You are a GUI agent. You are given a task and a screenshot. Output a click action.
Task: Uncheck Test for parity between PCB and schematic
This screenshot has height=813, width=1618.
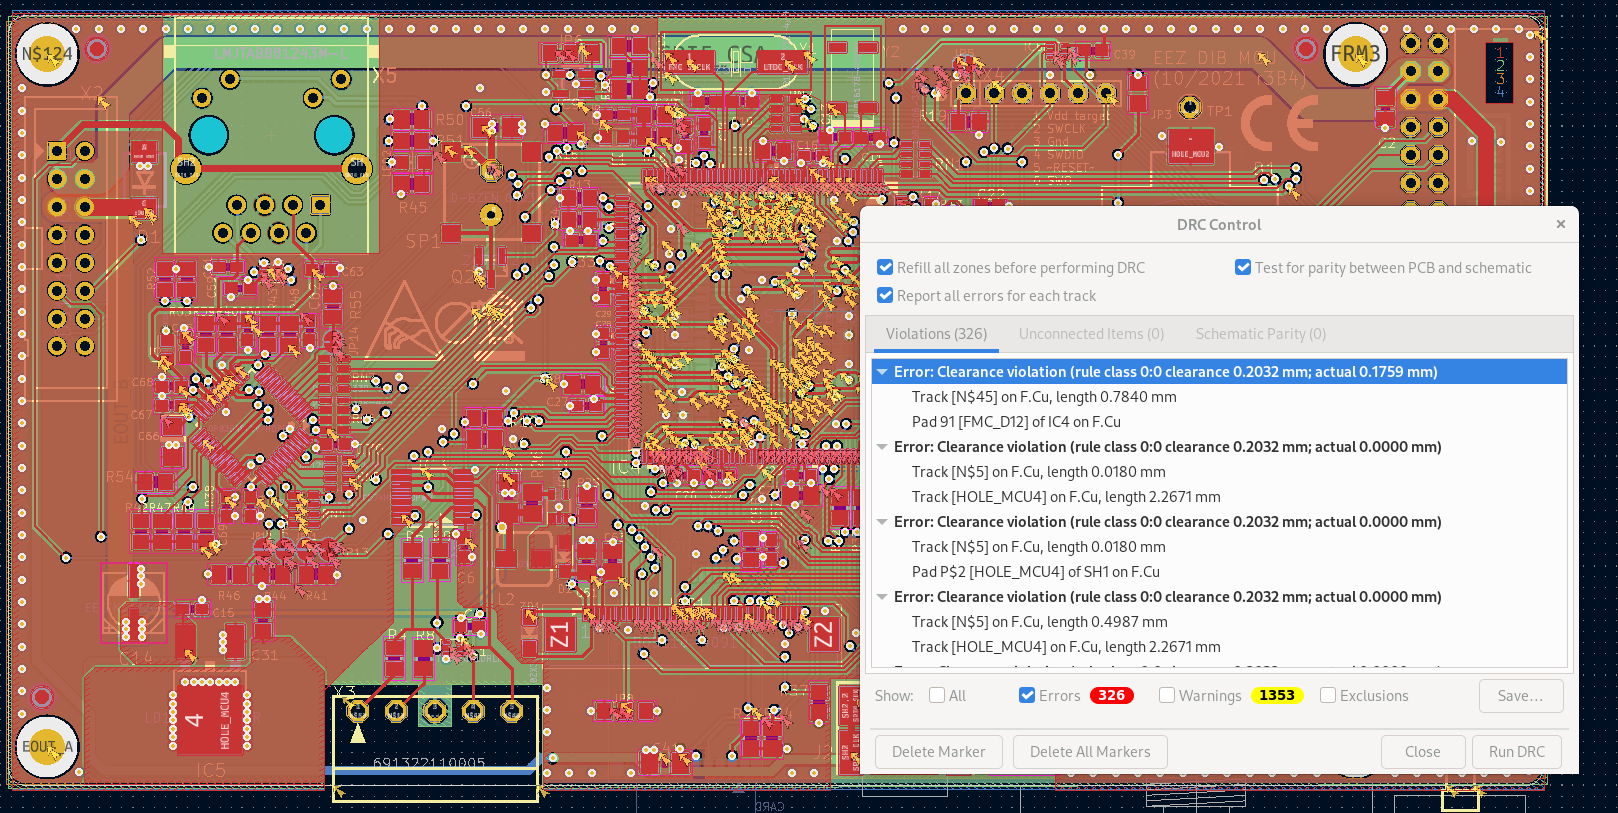click(x=1243, y=268)
